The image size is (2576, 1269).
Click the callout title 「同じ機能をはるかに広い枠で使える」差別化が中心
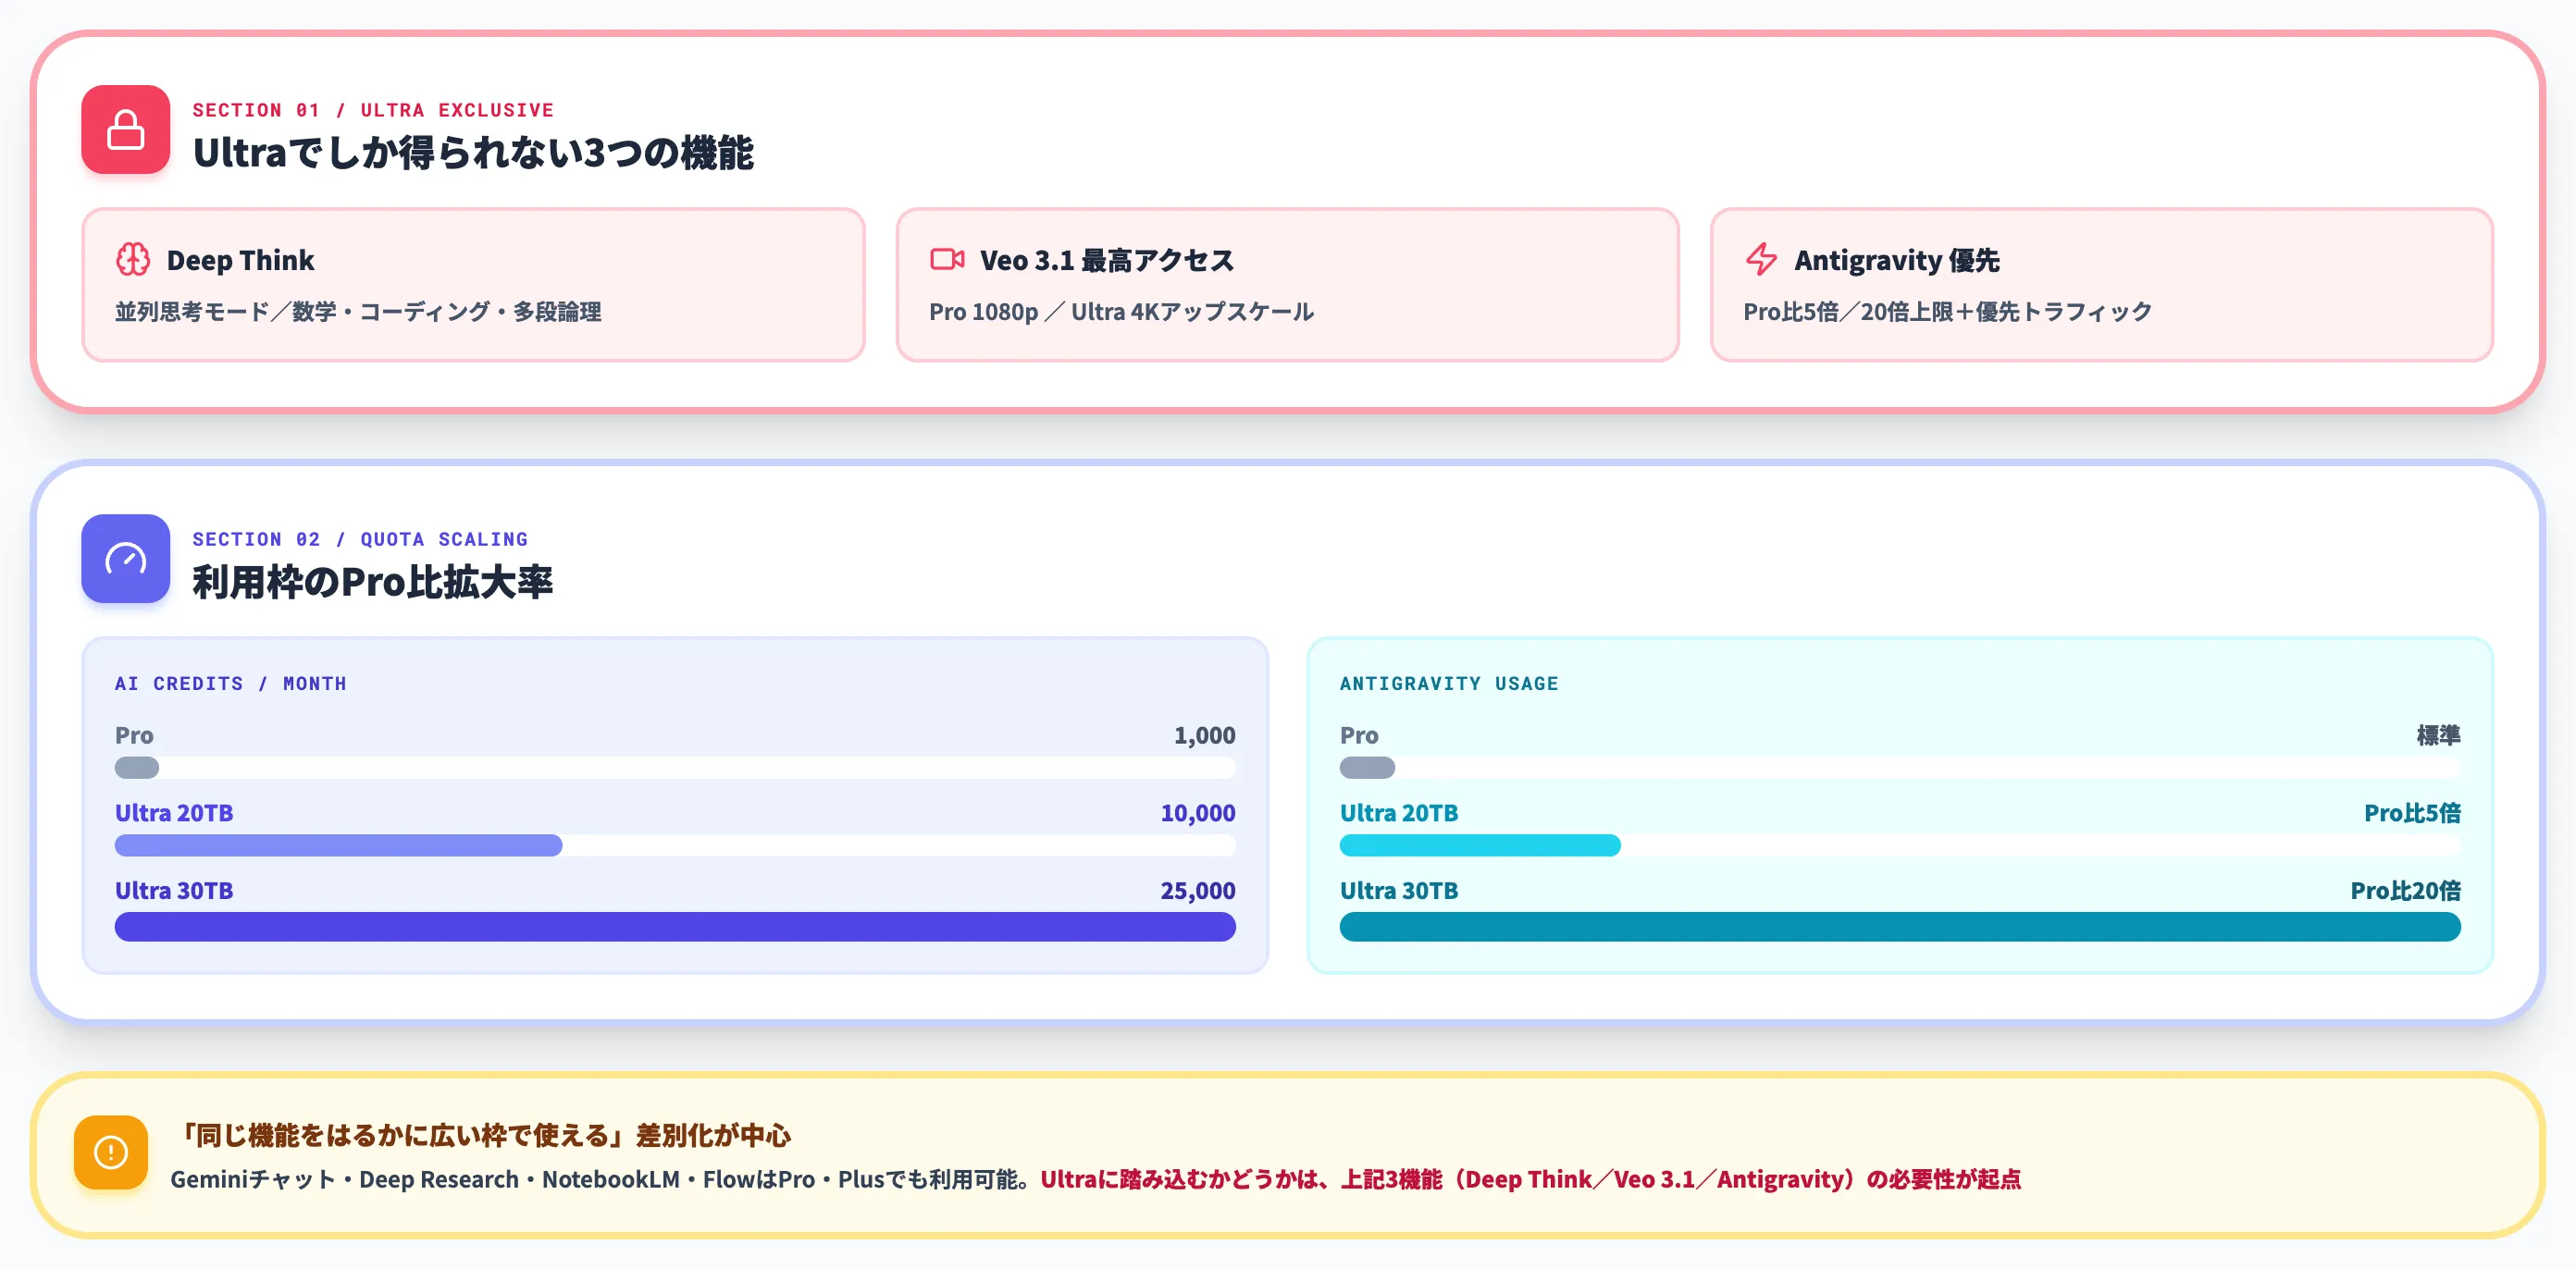(481, 1135)
